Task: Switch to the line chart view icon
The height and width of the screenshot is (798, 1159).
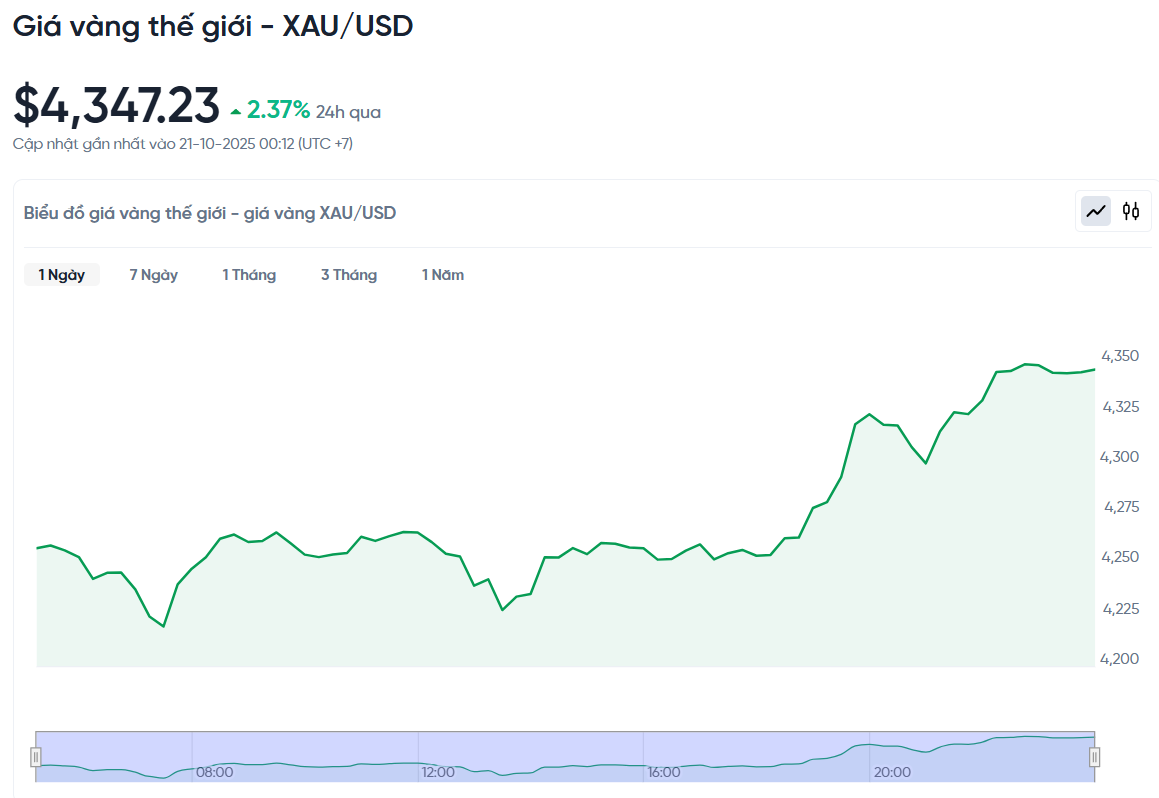Action: (1097, 211)
